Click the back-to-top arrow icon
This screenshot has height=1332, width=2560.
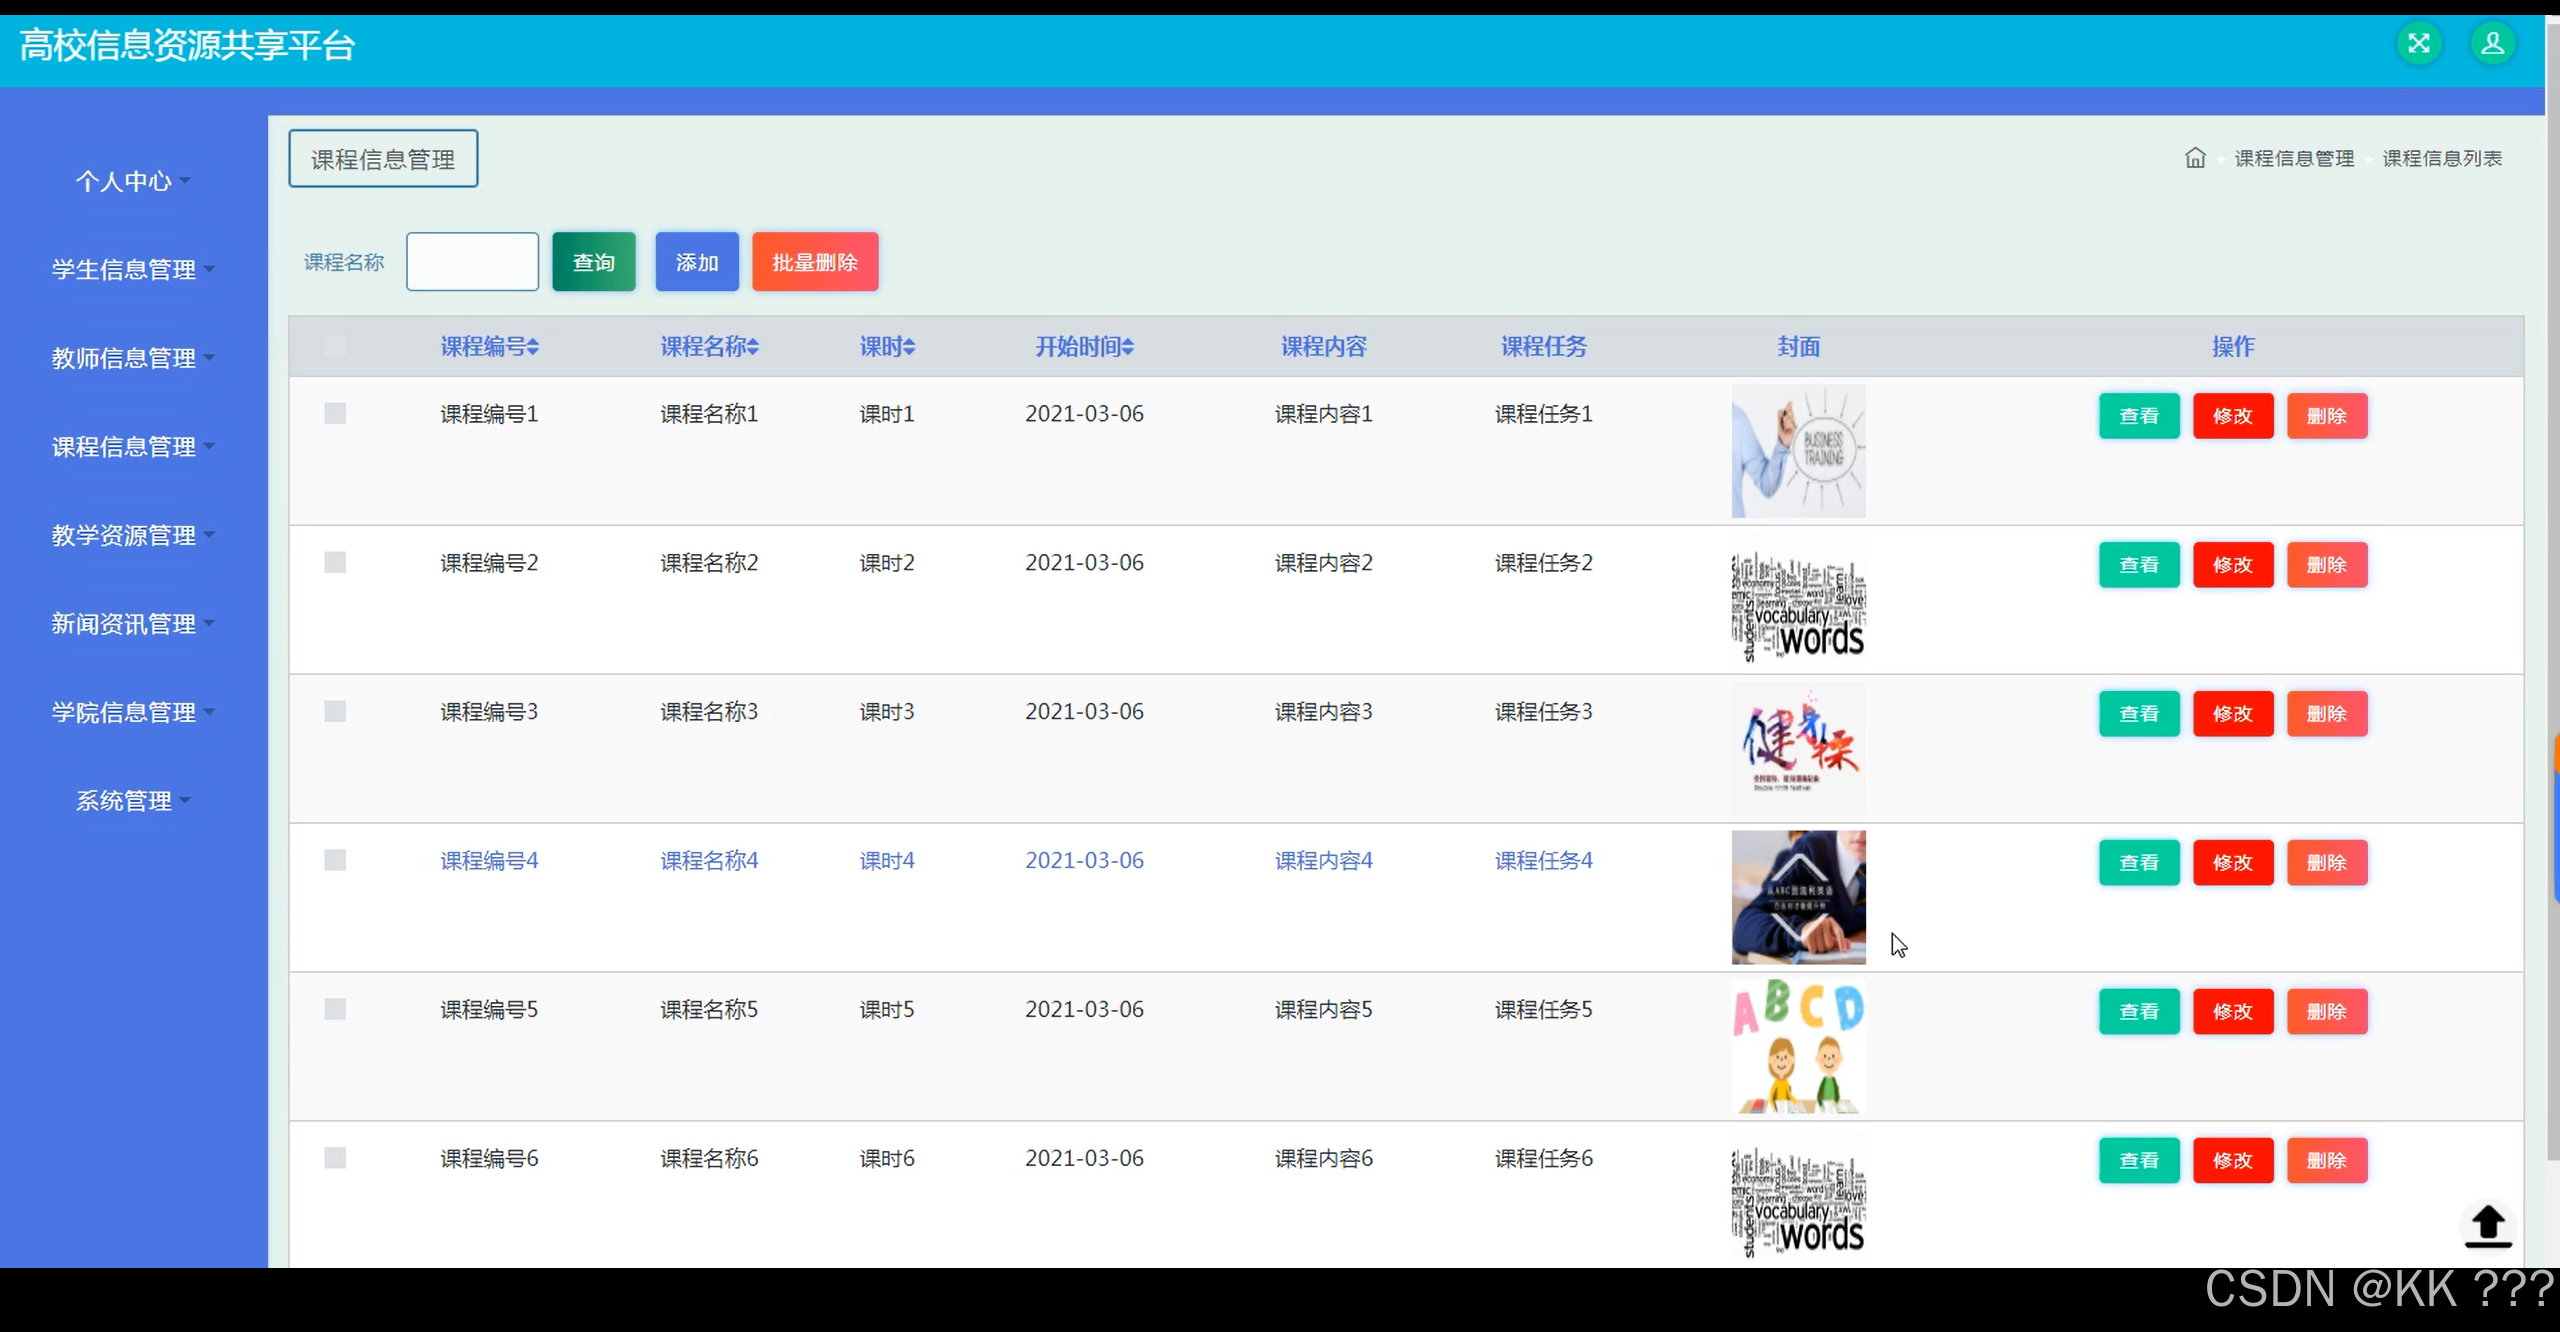[2488, 1226]
